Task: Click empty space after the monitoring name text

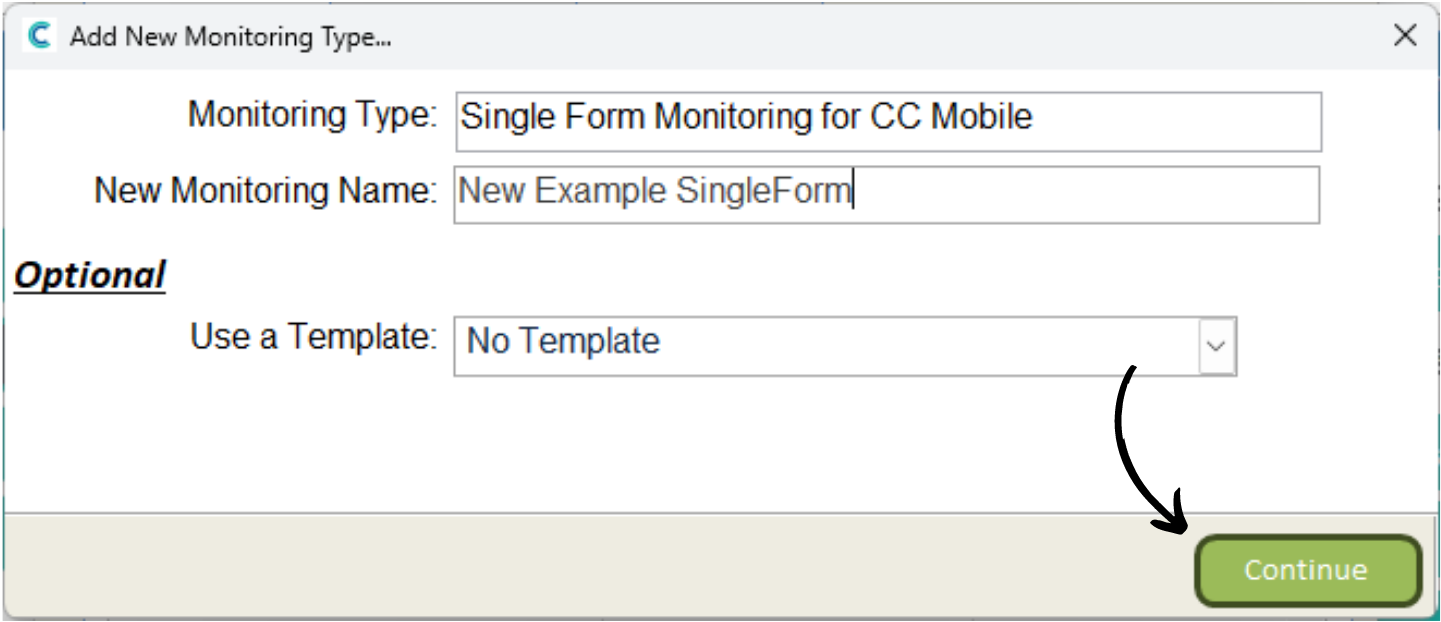Action: tap(1085, 194)
